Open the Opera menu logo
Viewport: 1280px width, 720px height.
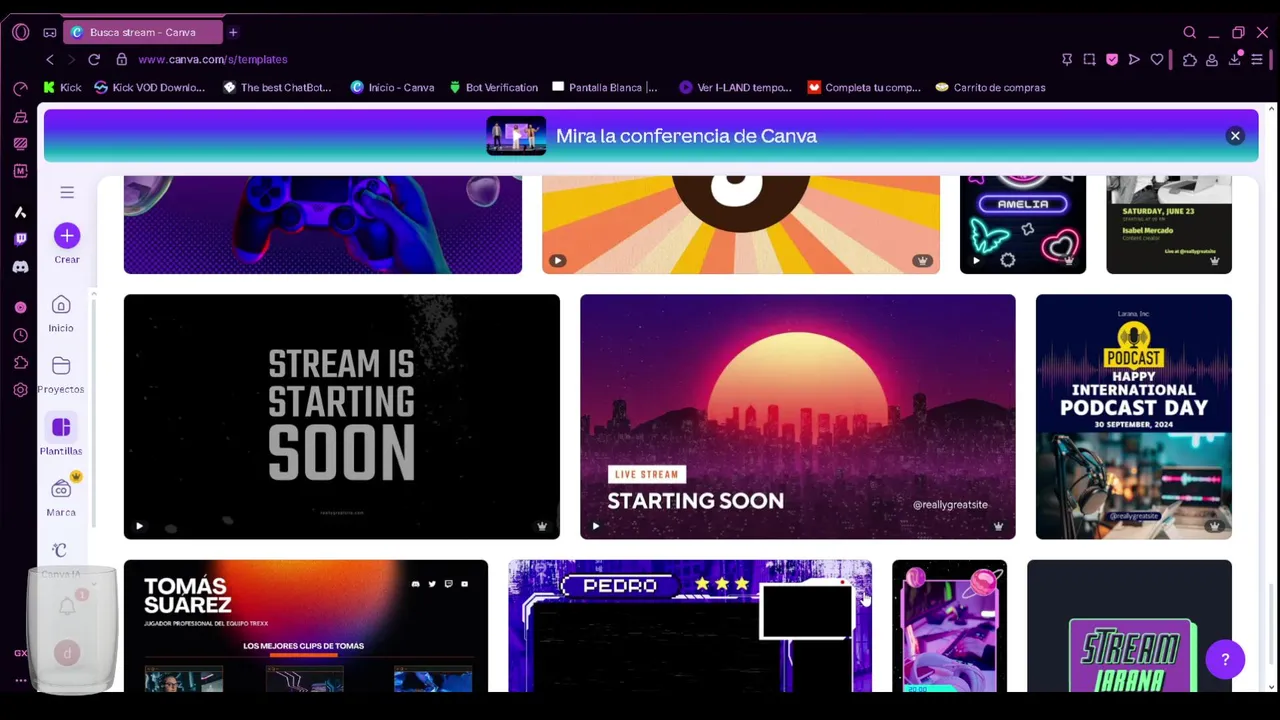click(20, 32)
